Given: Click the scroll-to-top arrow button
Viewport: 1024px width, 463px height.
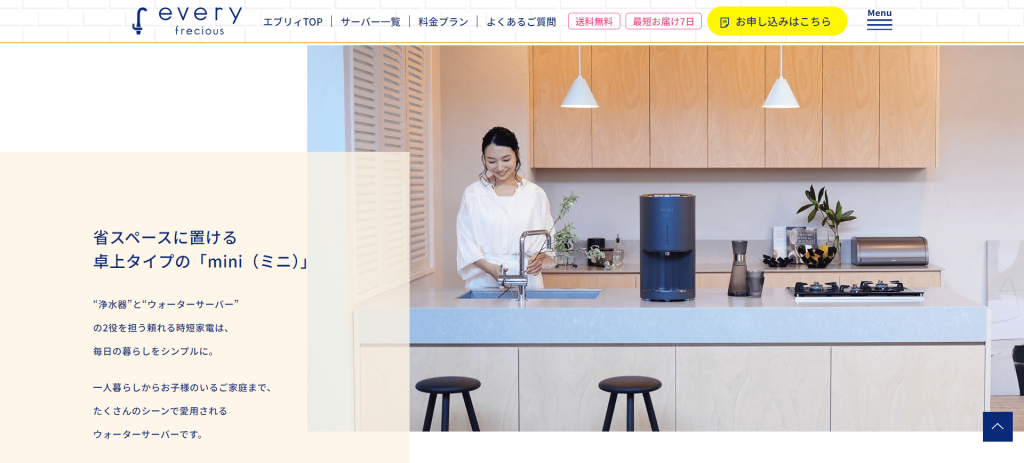Looking at the screenshot, I should 997,426.
